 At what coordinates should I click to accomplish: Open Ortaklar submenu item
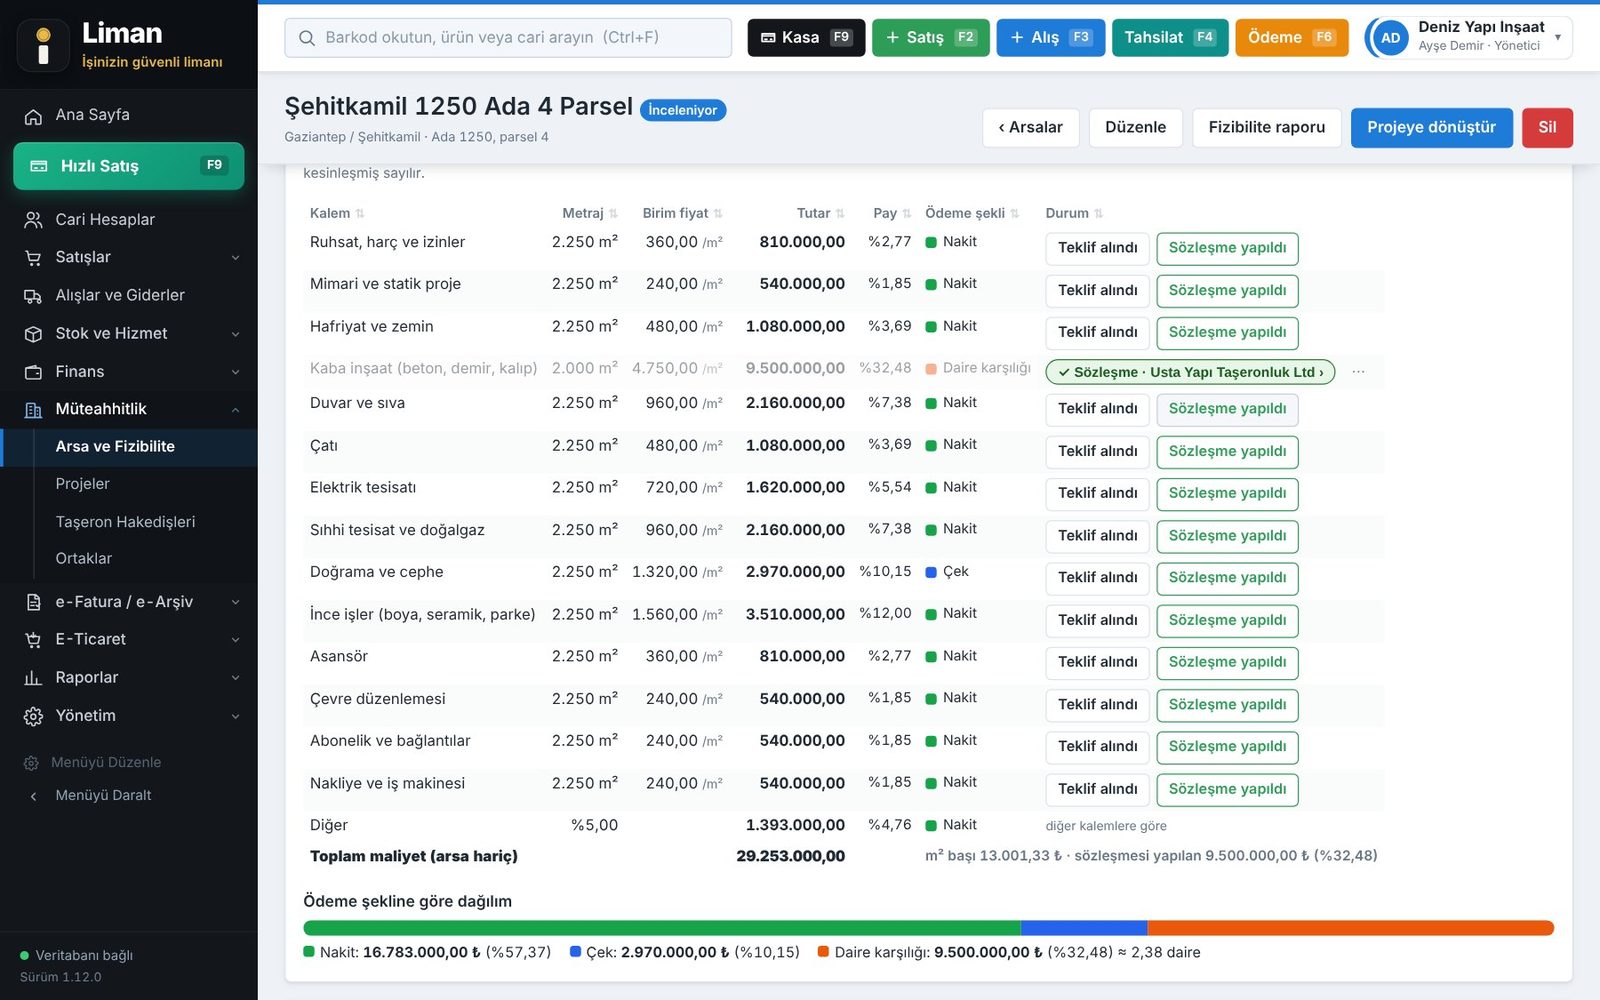click(84, 559)
